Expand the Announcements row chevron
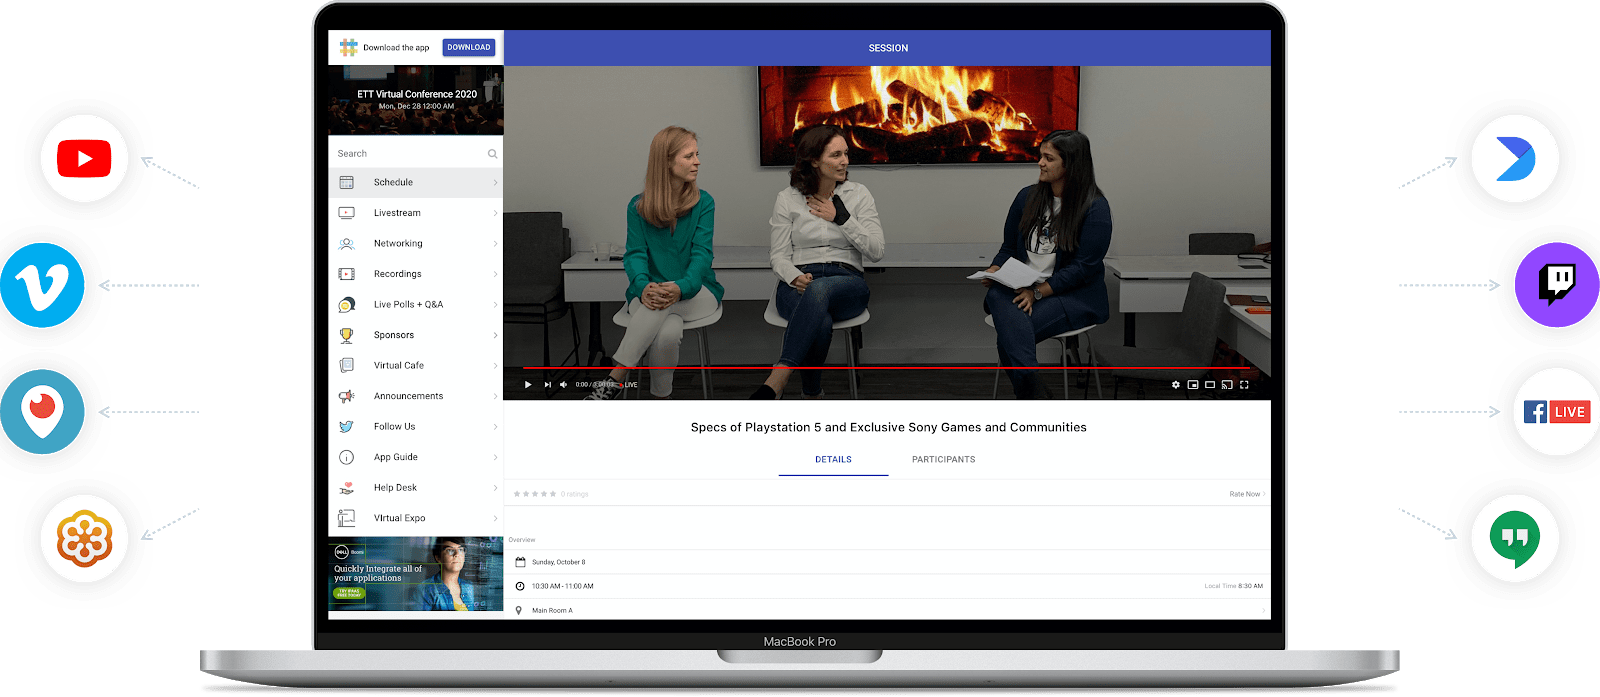This screenshot has height=697, width=1600. 495,396
